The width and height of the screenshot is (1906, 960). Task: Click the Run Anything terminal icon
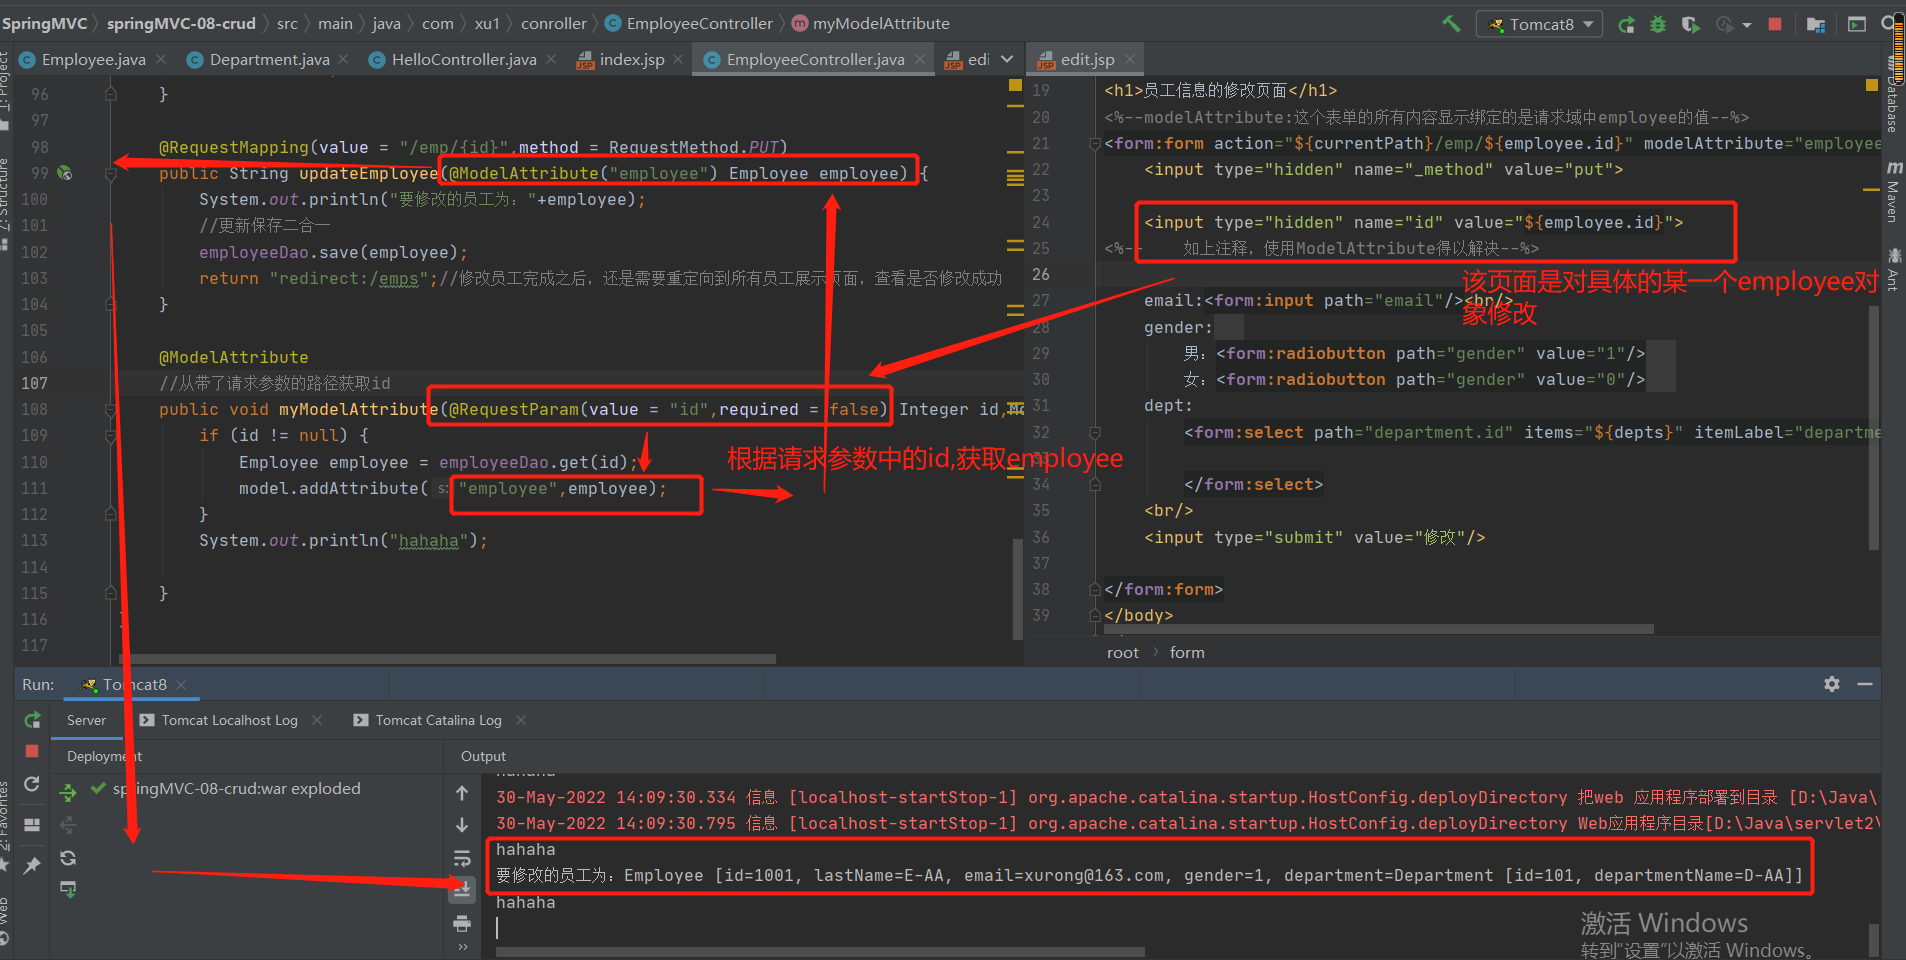point(1857,24)
